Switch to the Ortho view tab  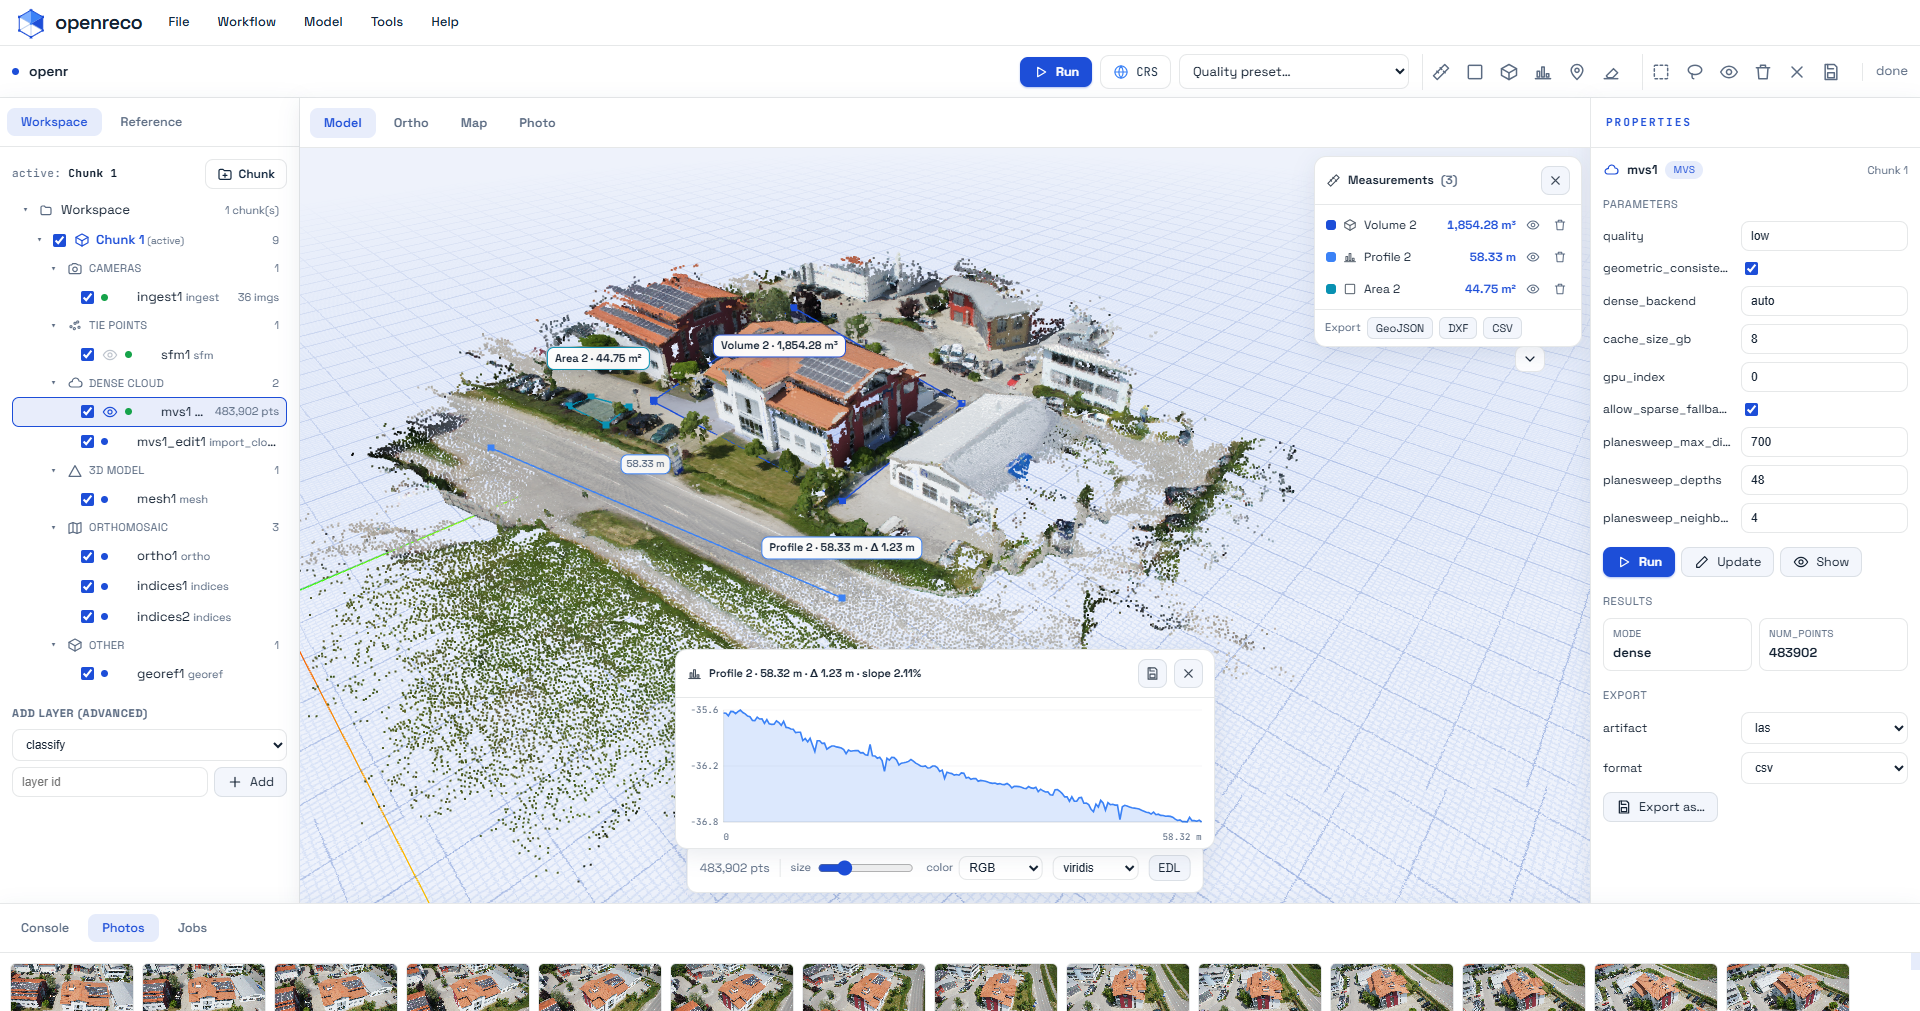pyautogui.click(x=411, y=123)
